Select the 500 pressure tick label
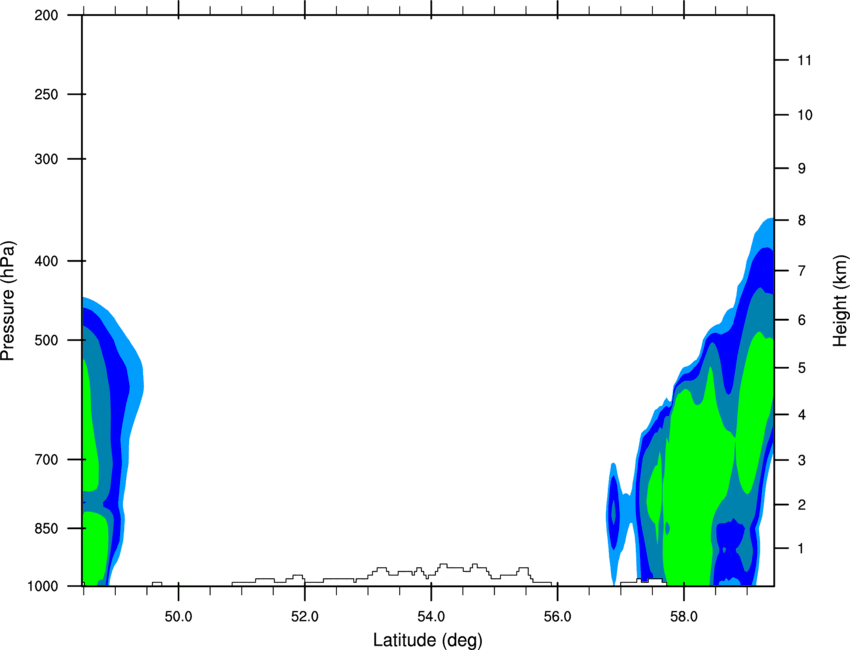This screenshot has width=850, height=650. pyautogui.click(x=46, y=340)
